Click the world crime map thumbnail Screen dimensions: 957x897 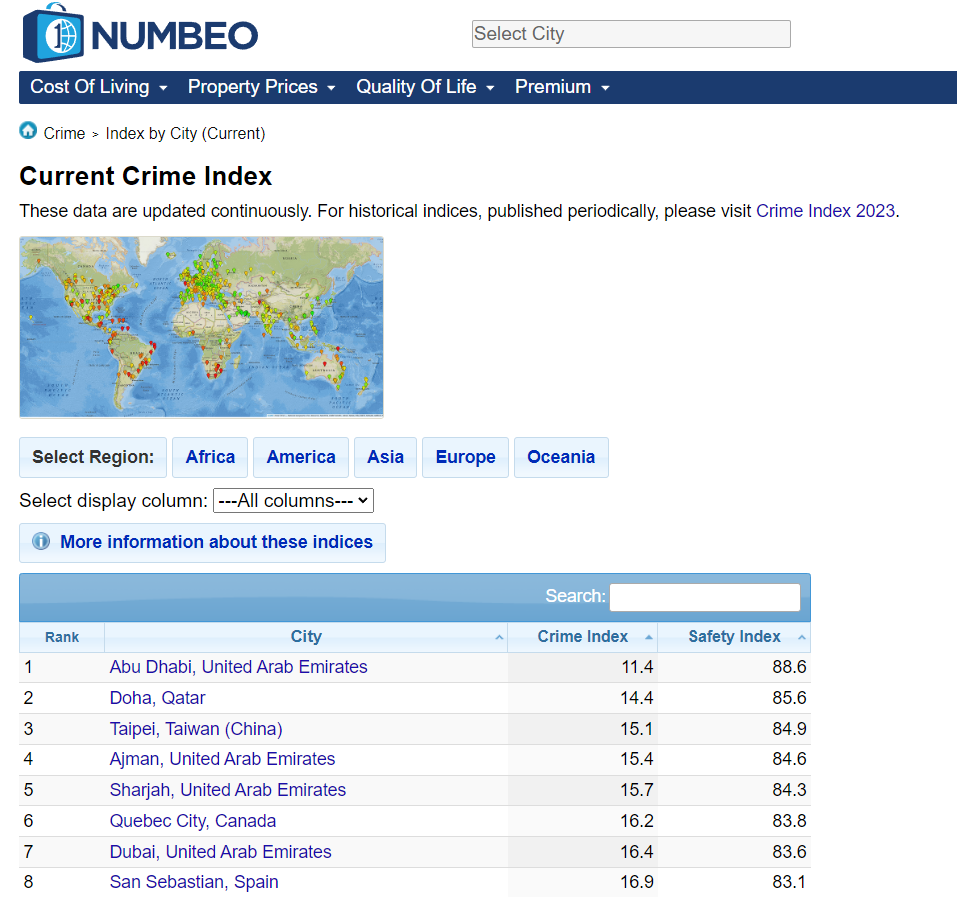coord(201,326)
